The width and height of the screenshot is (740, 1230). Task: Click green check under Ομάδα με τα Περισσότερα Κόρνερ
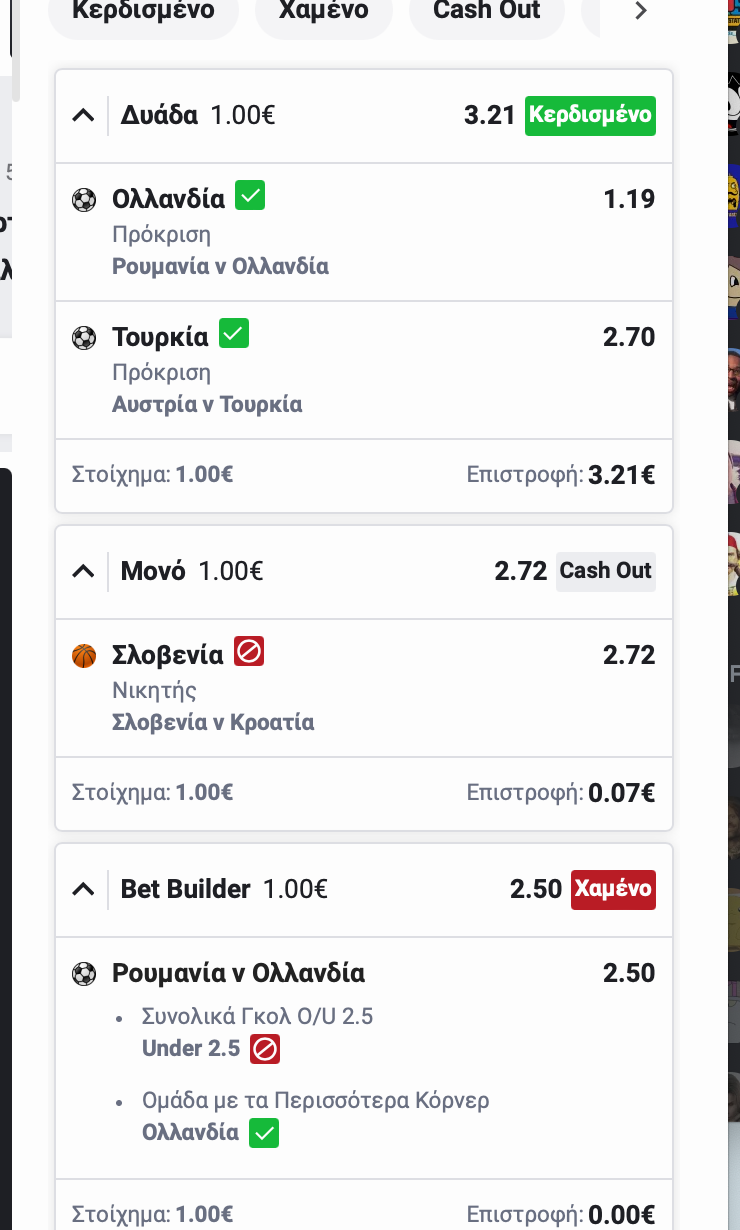[264, 1133]
